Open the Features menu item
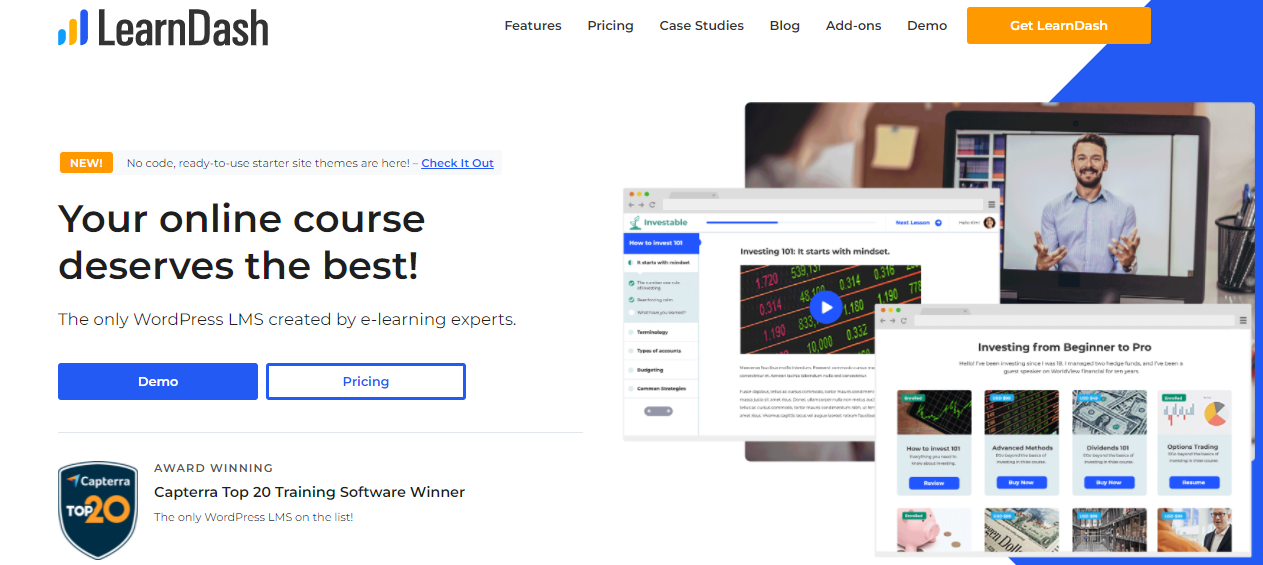The width and height of the screenshot is (1263, 565). click(x=533, y=26)
